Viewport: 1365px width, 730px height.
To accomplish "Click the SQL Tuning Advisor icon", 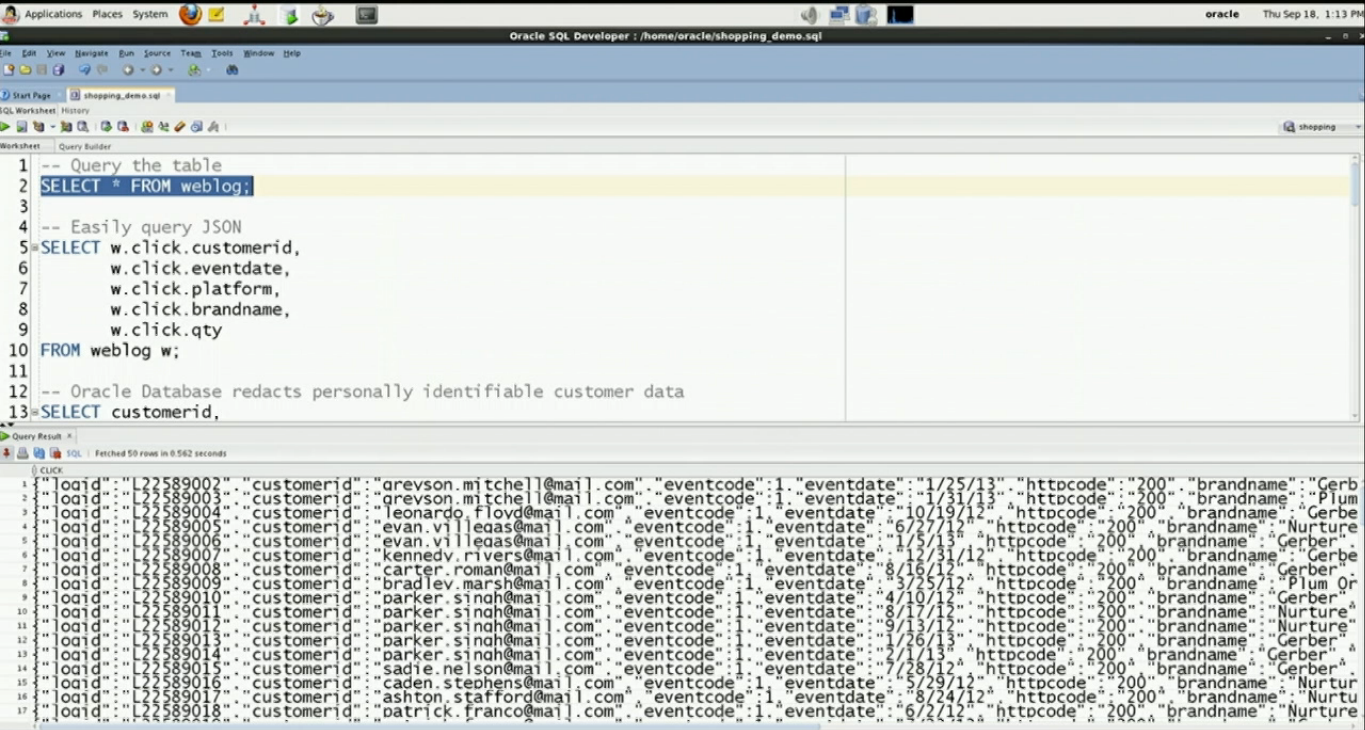I will (83, 126).
